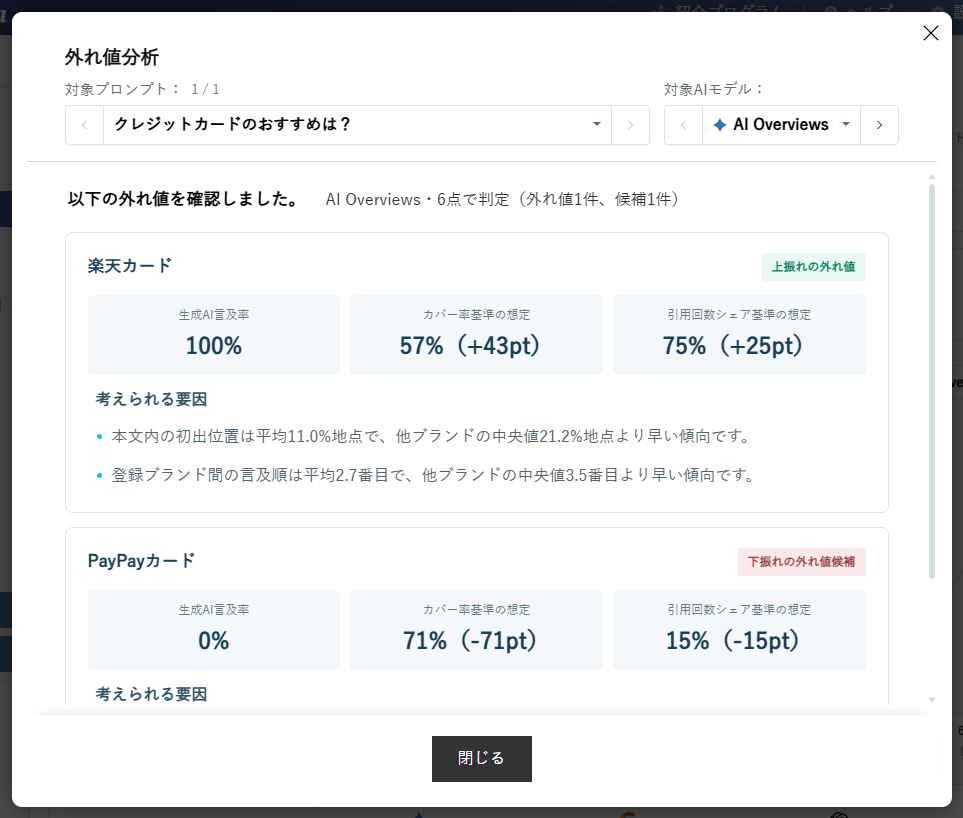
Task: Switch to the previous AI model with the left chevron
Action: 684,125
